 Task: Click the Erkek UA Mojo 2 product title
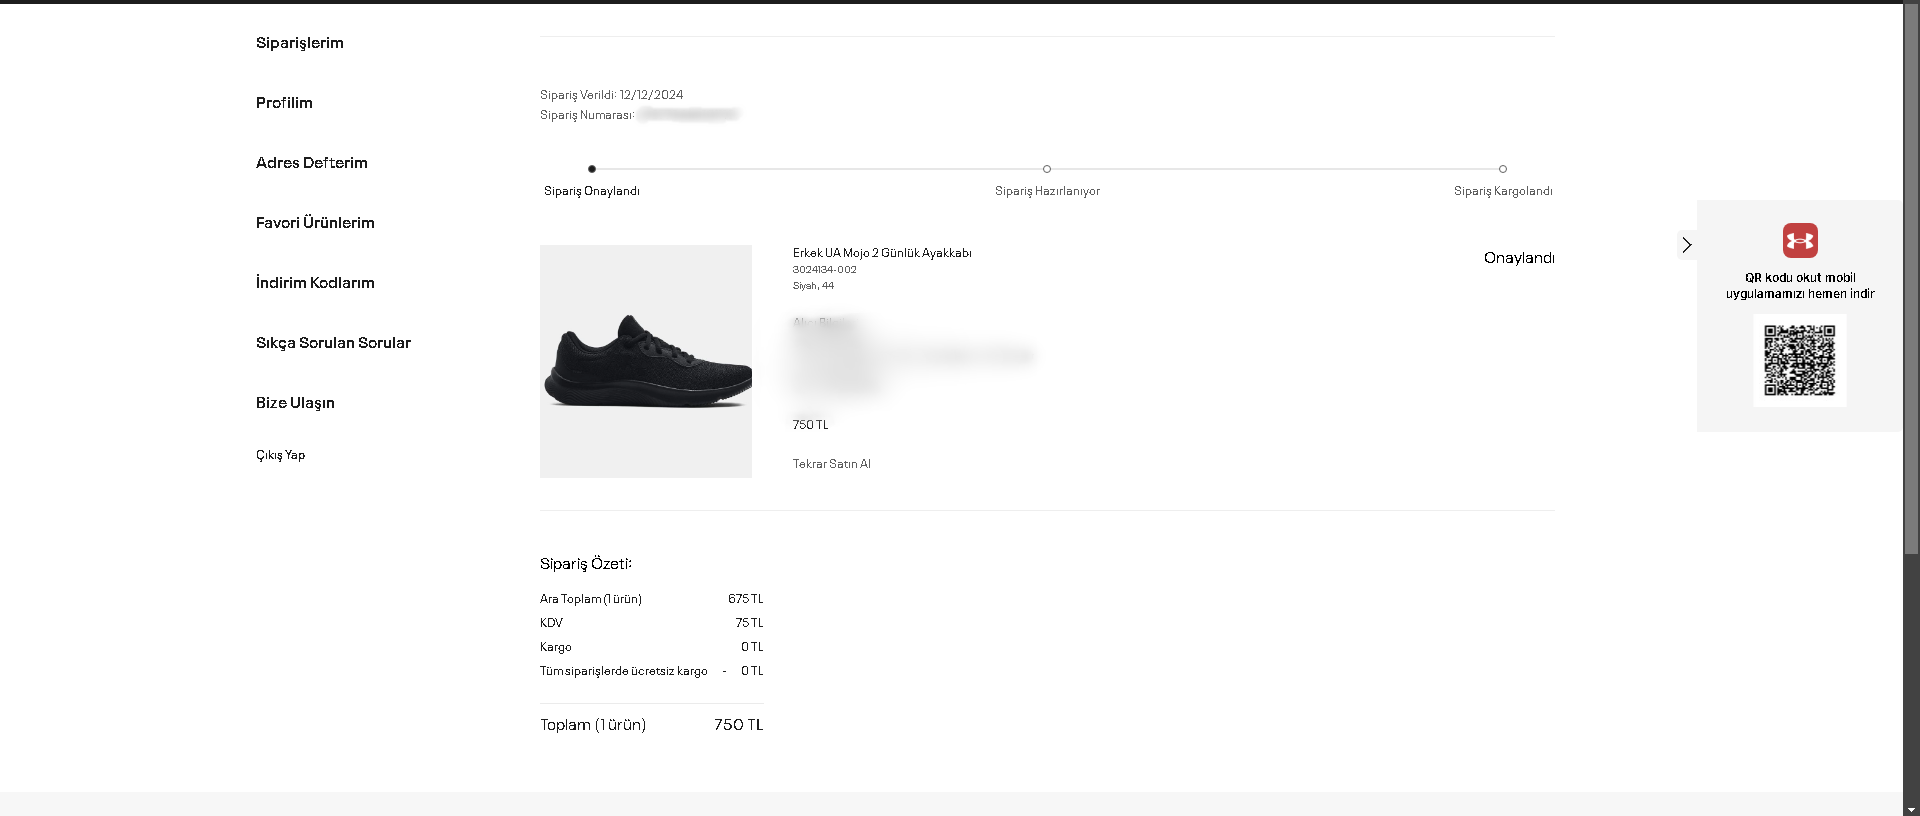882,253
